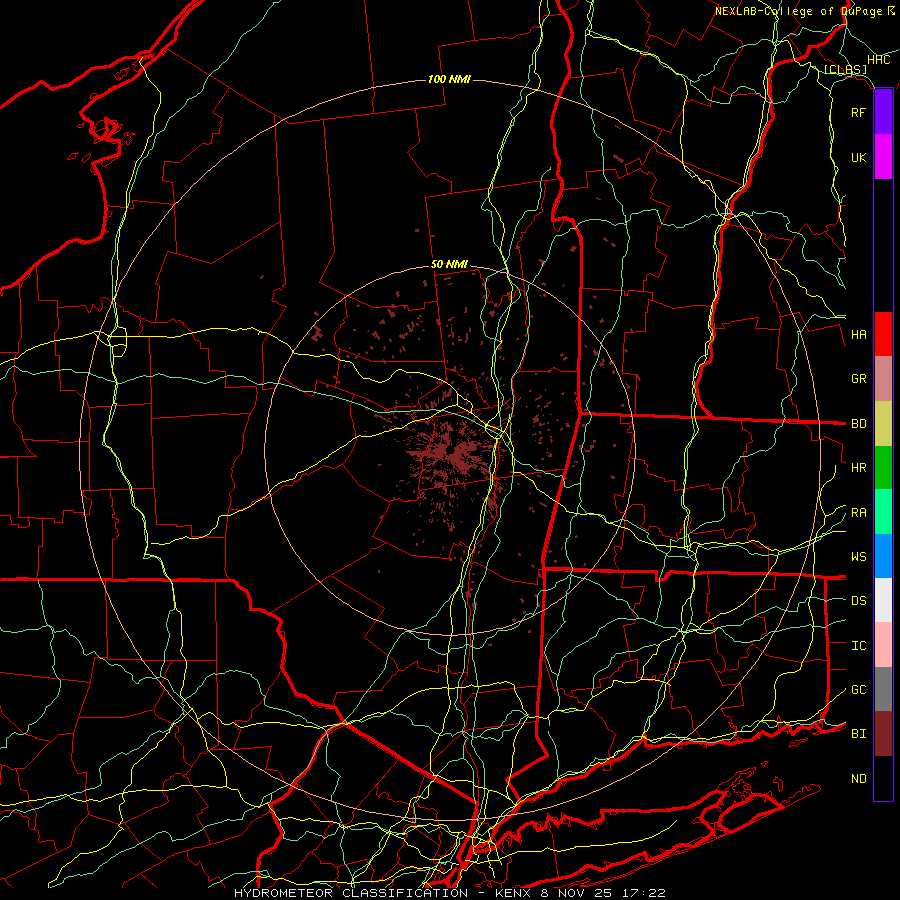The height and width of the screenshot is (900, 900).
Task: Pick the BI brown legend block
Action: pyautogui.click(x=883, y=734)
